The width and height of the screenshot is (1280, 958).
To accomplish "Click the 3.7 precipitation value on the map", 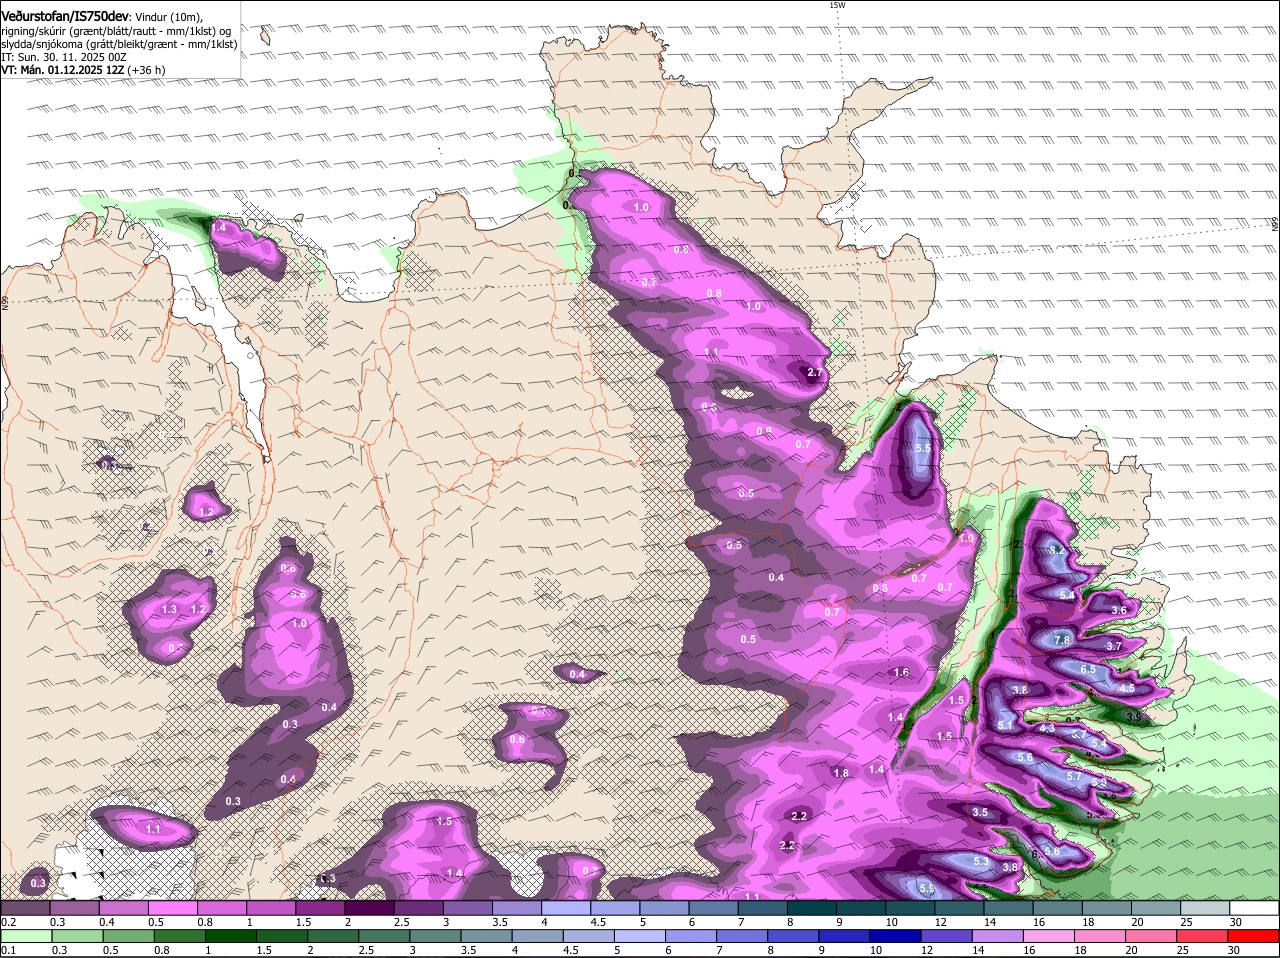I will [1114, 647].
